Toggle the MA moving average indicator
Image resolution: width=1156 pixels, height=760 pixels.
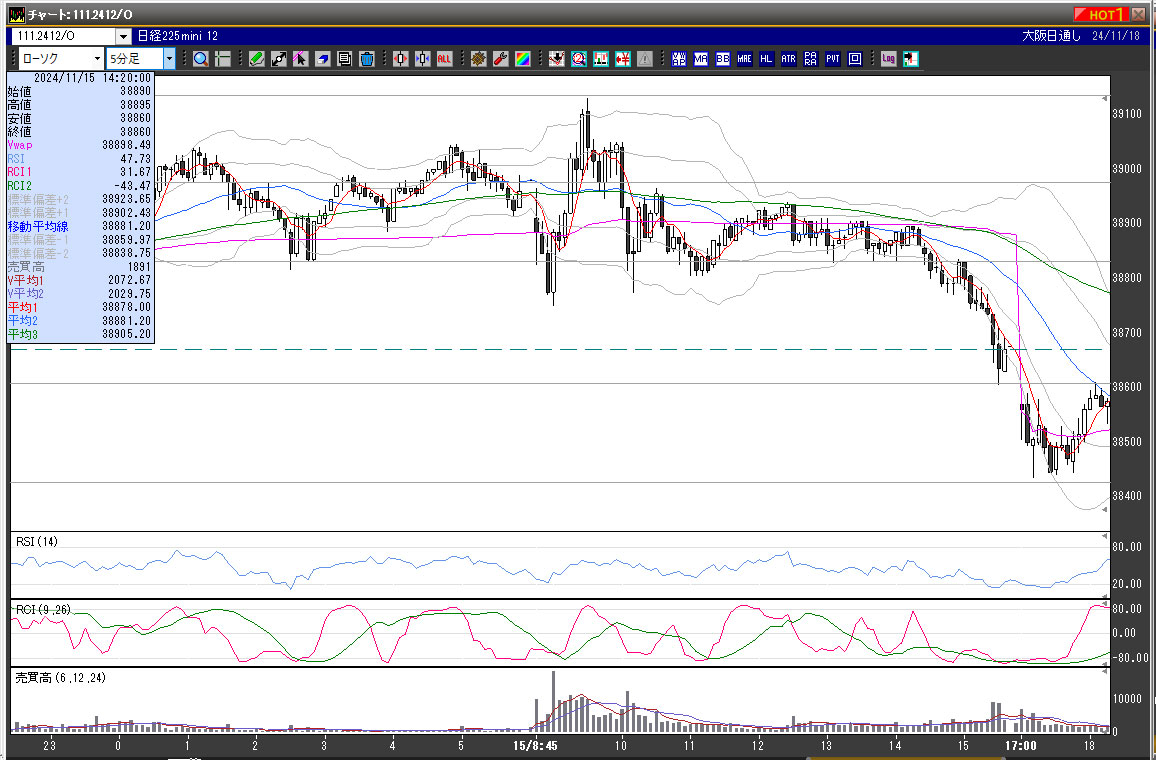tap(700, 59)
